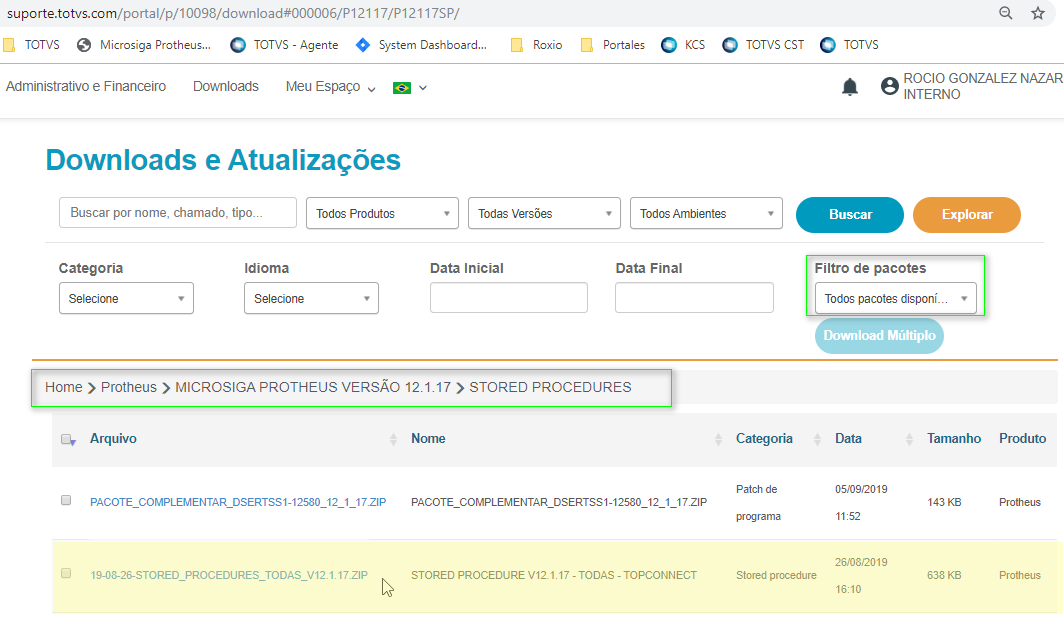Click the ROCIO GONZALEZ NAZAR user name

983,79
